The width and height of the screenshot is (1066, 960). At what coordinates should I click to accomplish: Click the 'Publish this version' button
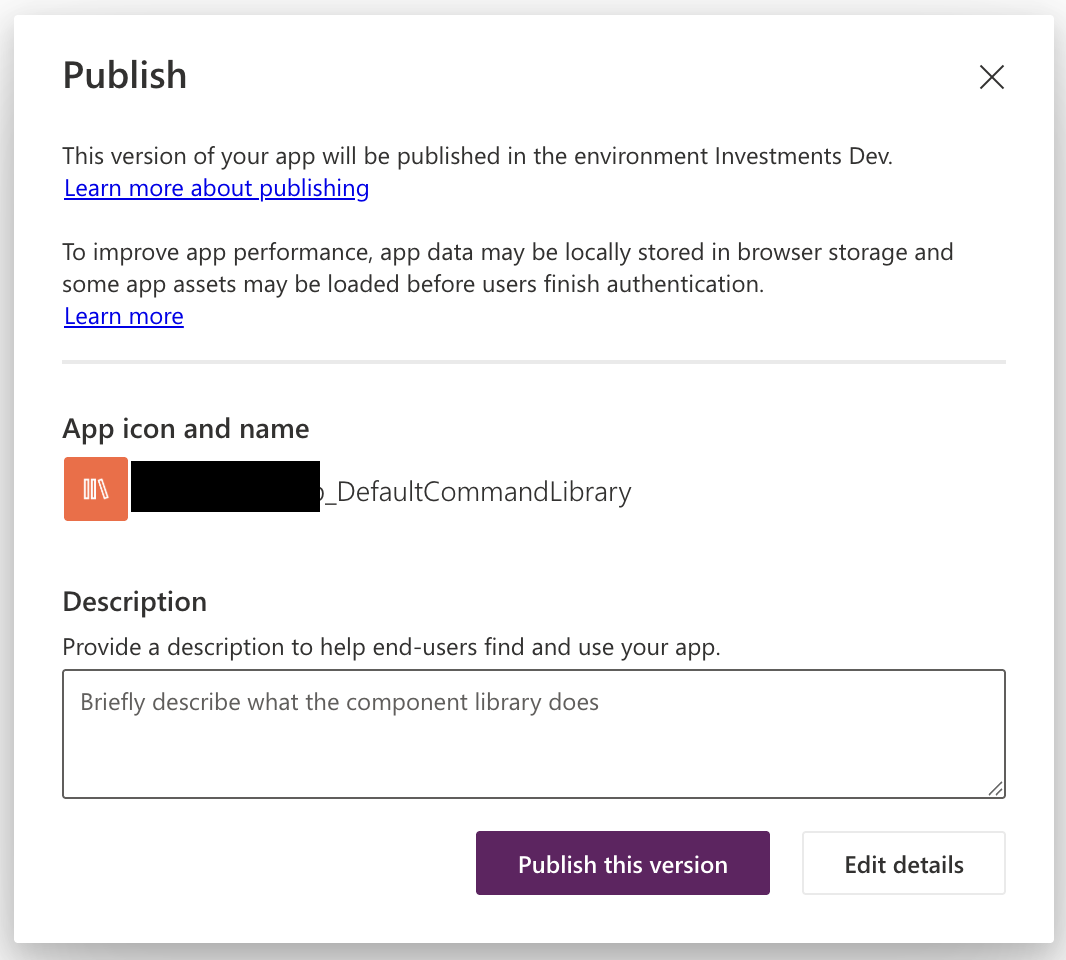(622, 863)
